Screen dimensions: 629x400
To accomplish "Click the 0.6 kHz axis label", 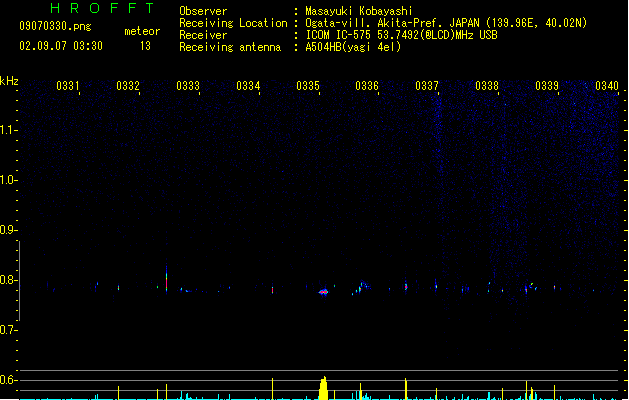I will pyautogui.click(x=8, y=380).
